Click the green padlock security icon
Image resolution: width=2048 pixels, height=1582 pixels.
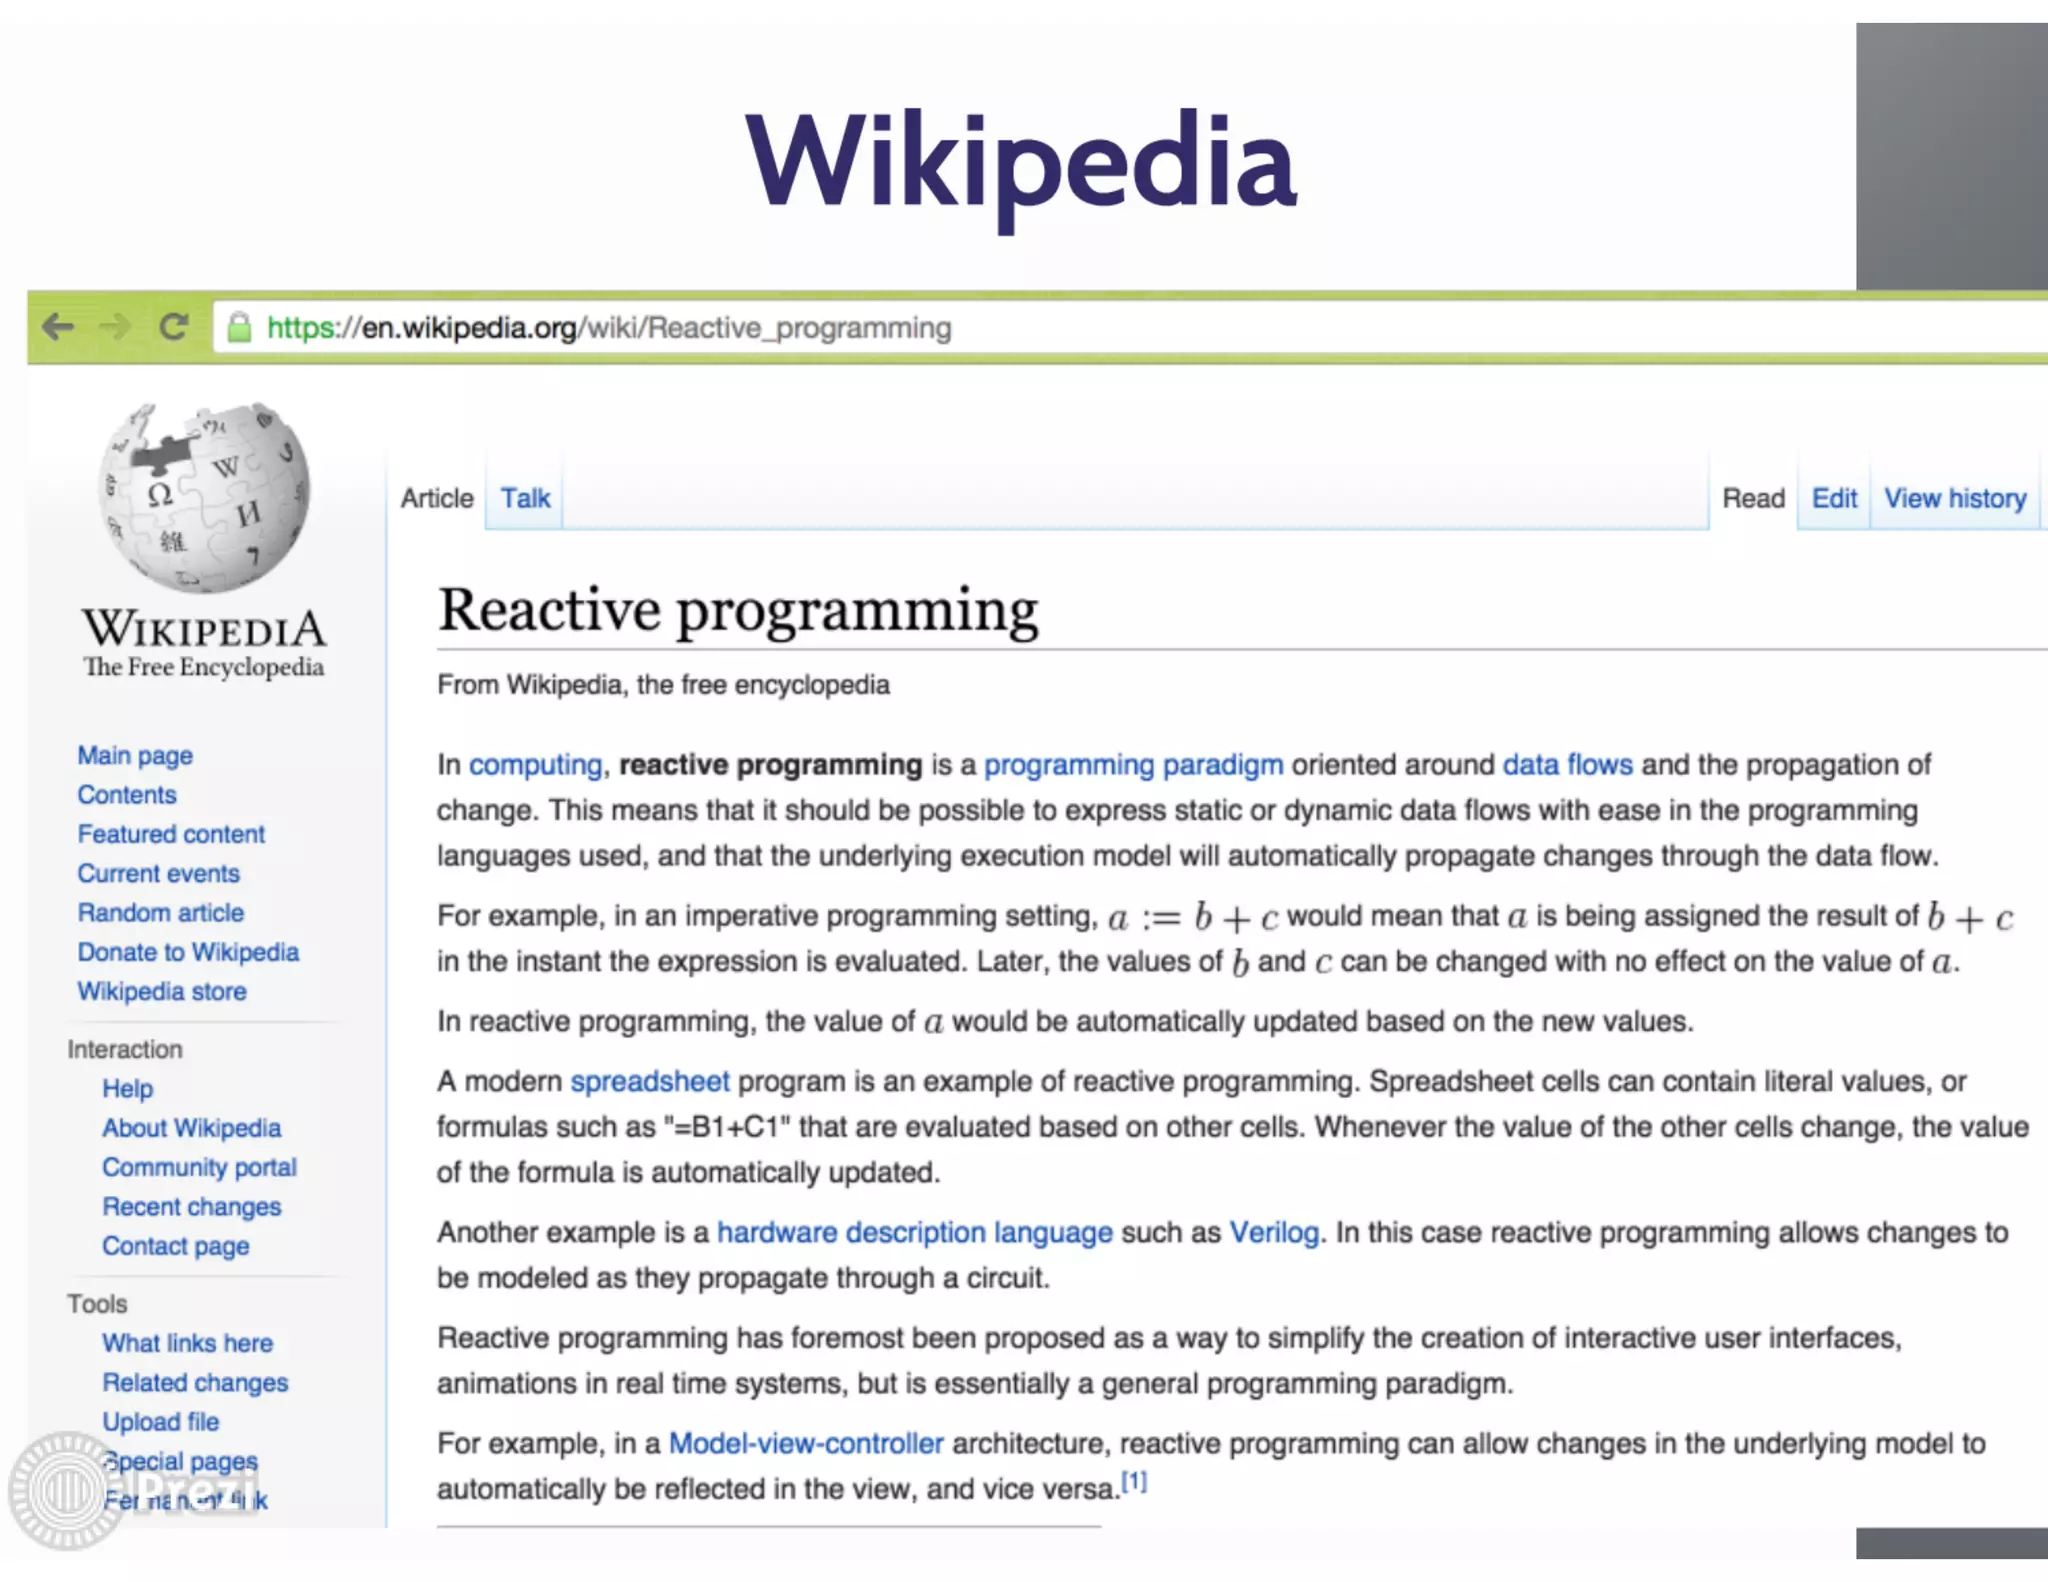pyautogui.click(x=239, y=328)
